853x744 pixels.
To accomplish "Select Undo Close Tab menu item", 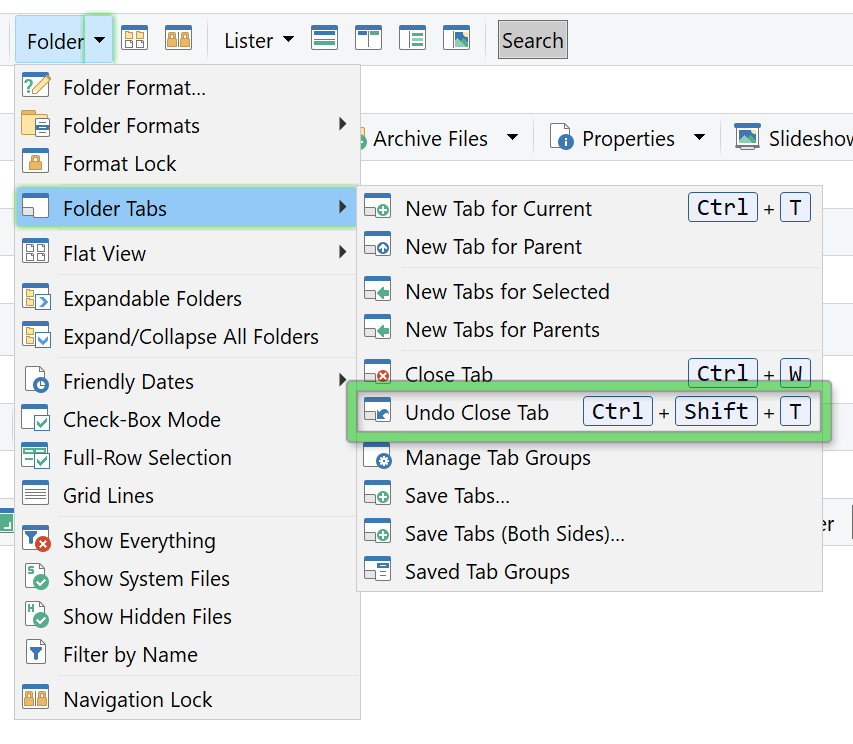I will click(476, 412).
